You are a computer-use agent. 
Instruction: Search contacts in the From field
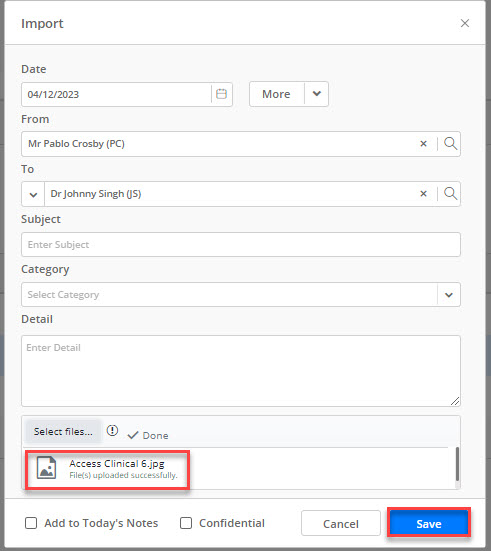[450, 144]
